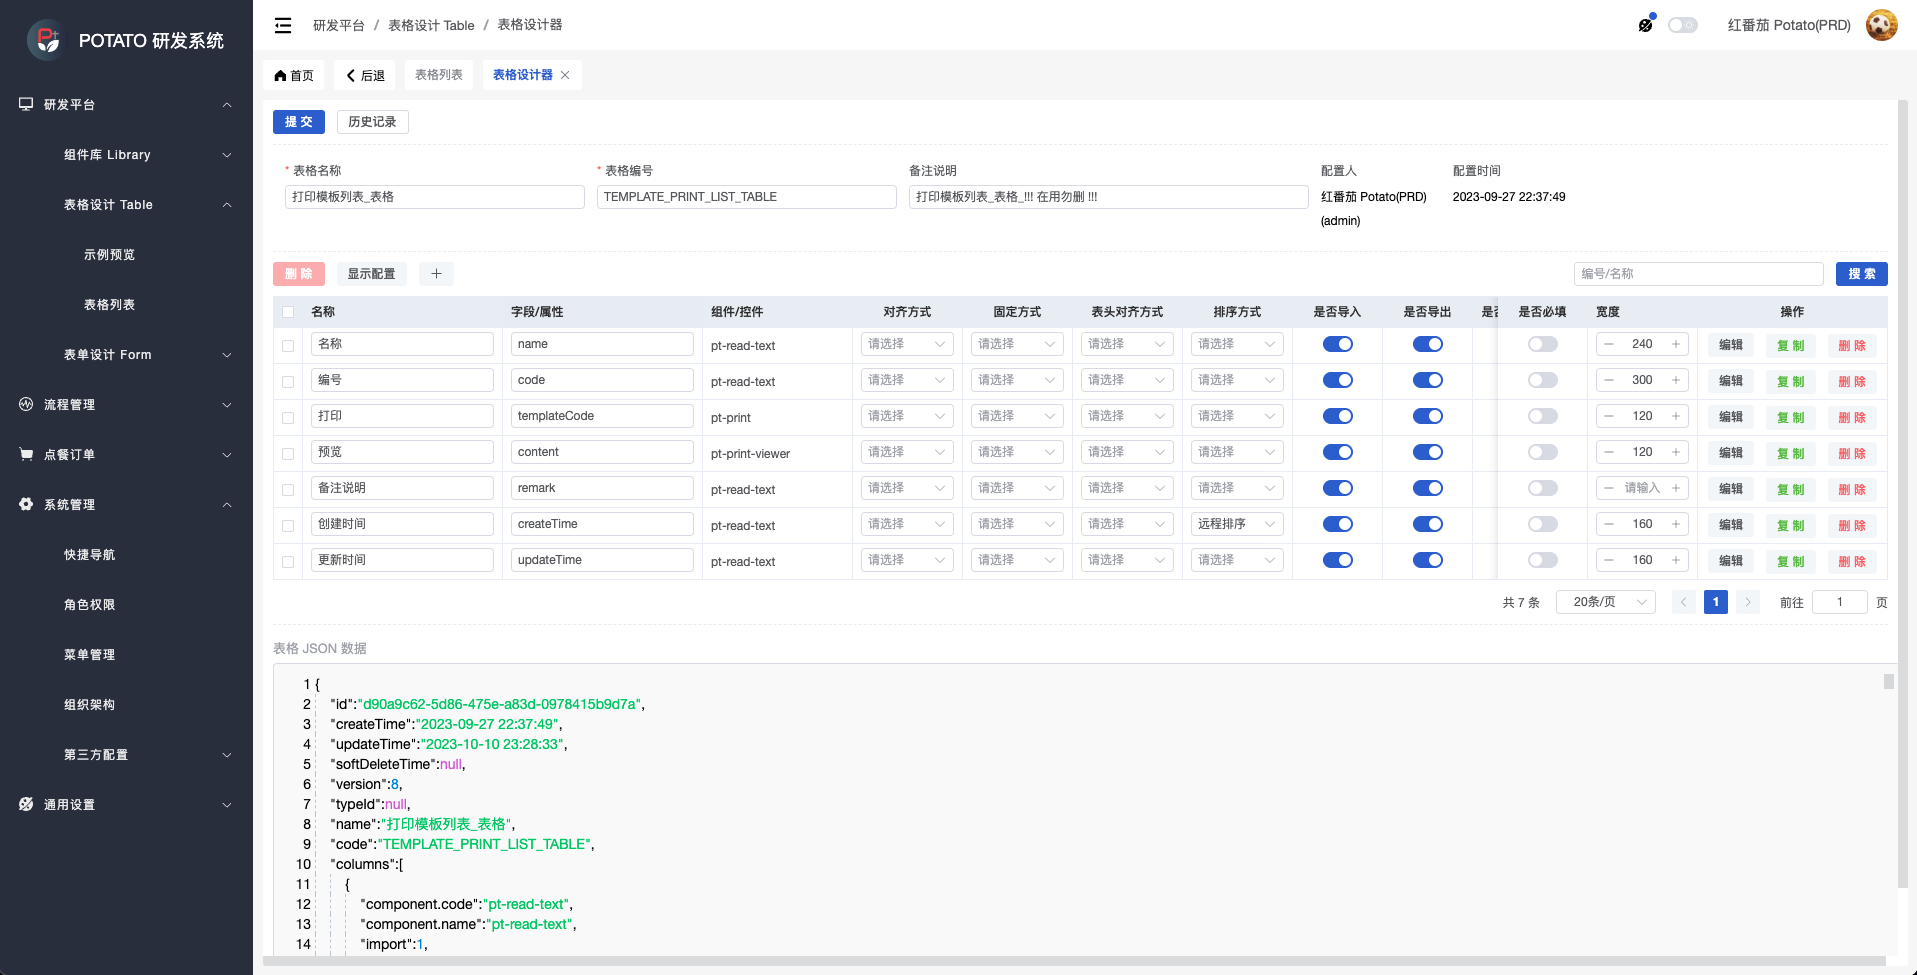Click the 搜索 button
1917x975 pixels.
[1861, 274]
